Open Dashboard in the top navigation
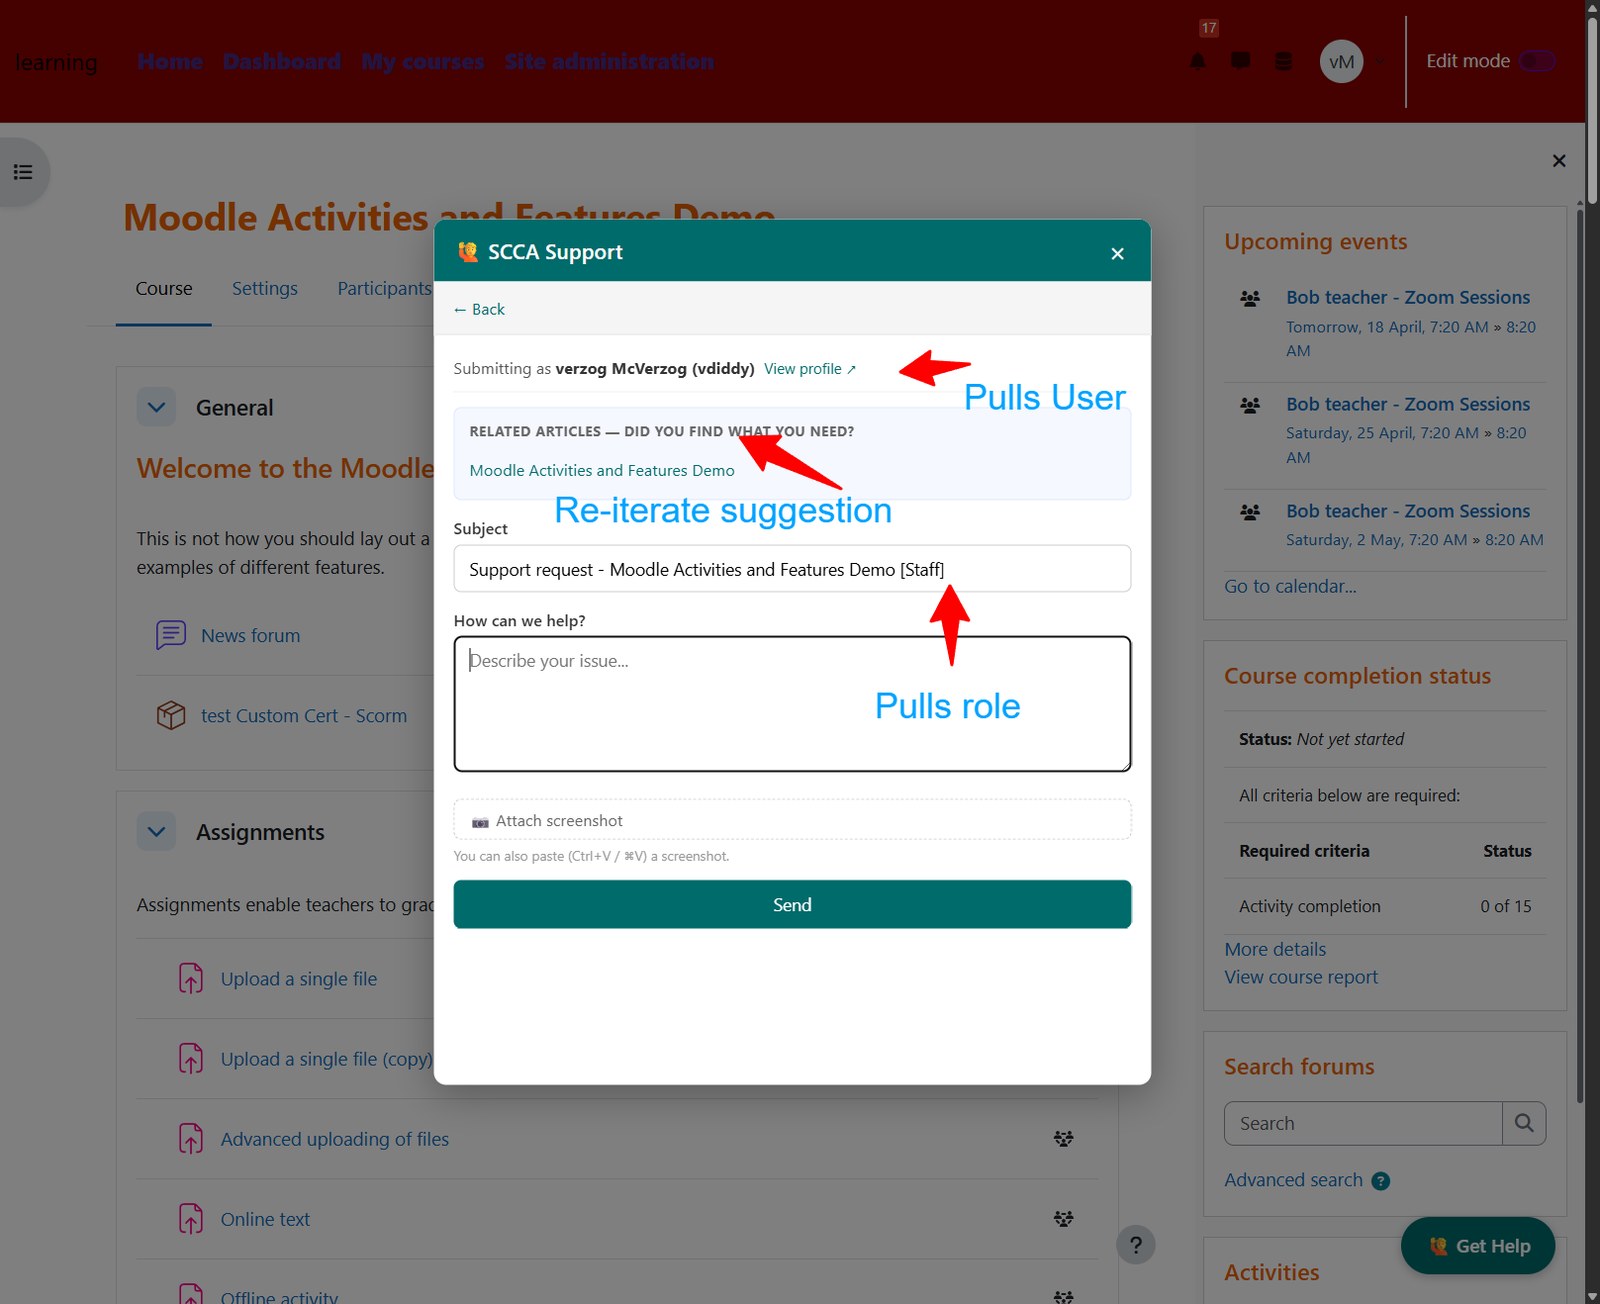Screen dimensions: 1600x1304 pos(282,62)
